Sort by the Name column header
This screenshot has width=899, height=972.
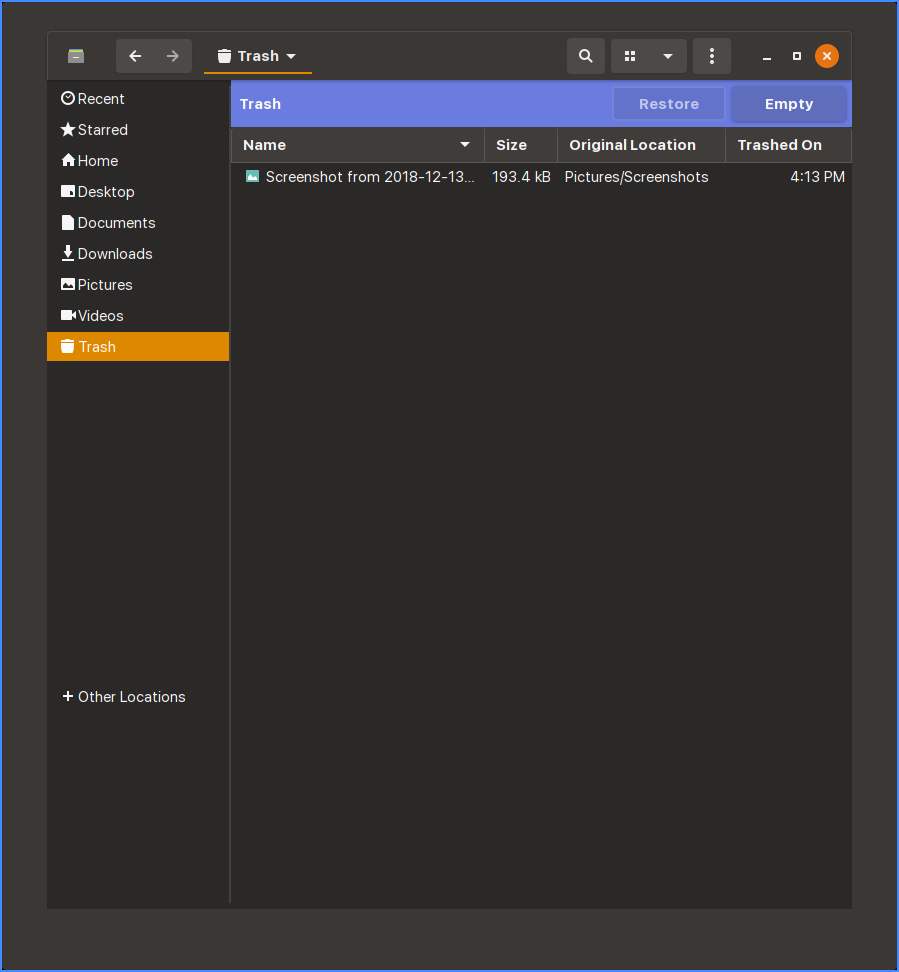[358, 145]
